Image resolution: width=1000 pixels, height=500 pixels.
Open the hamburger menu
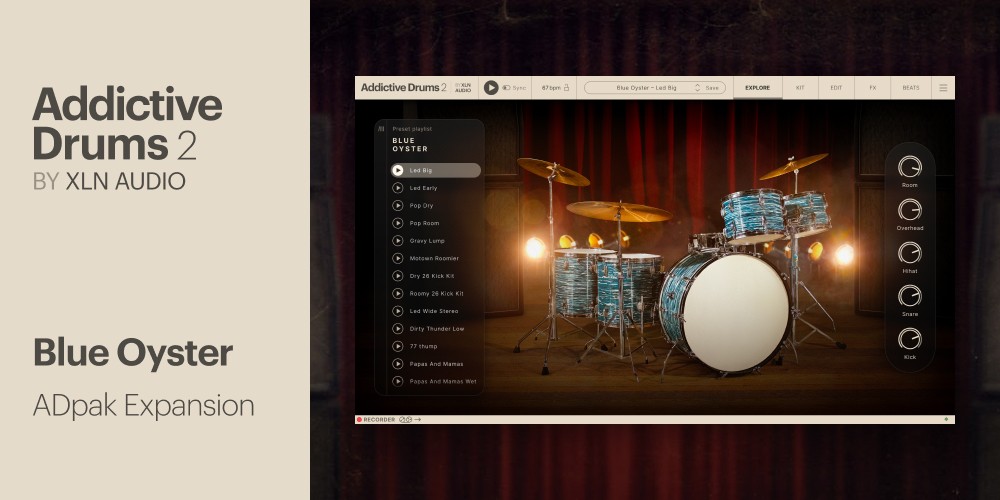pyautogui.click(x=942, y=88)
